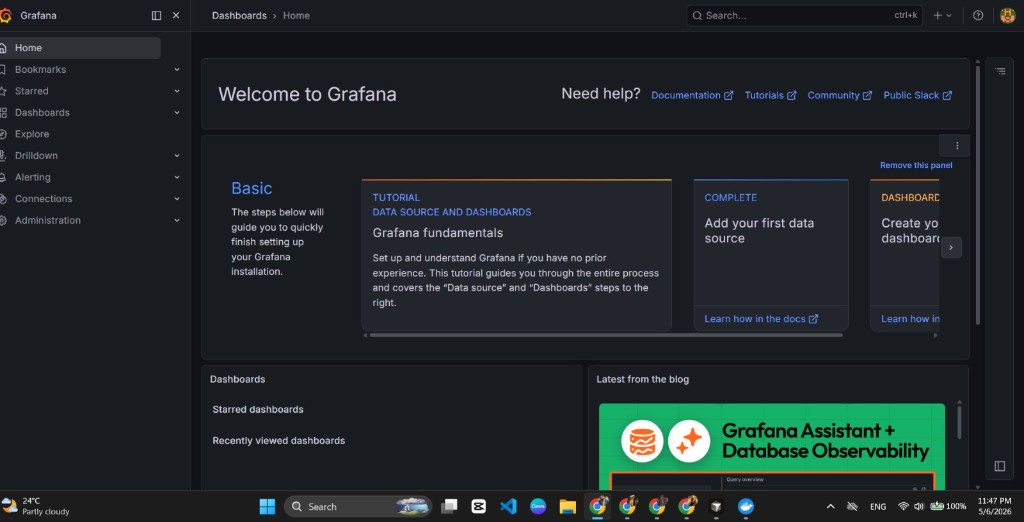
Task: Expand the Administration section chevron
Action: click(177, 220)
